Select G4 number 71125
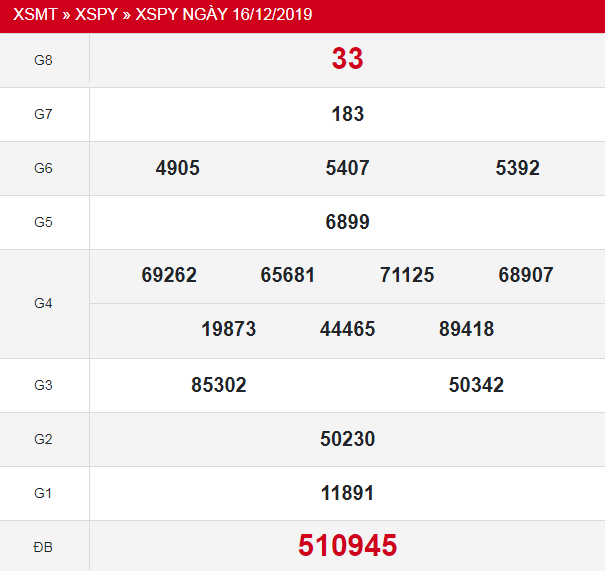The height and width of the screenshot is (571, 605). 407,275
